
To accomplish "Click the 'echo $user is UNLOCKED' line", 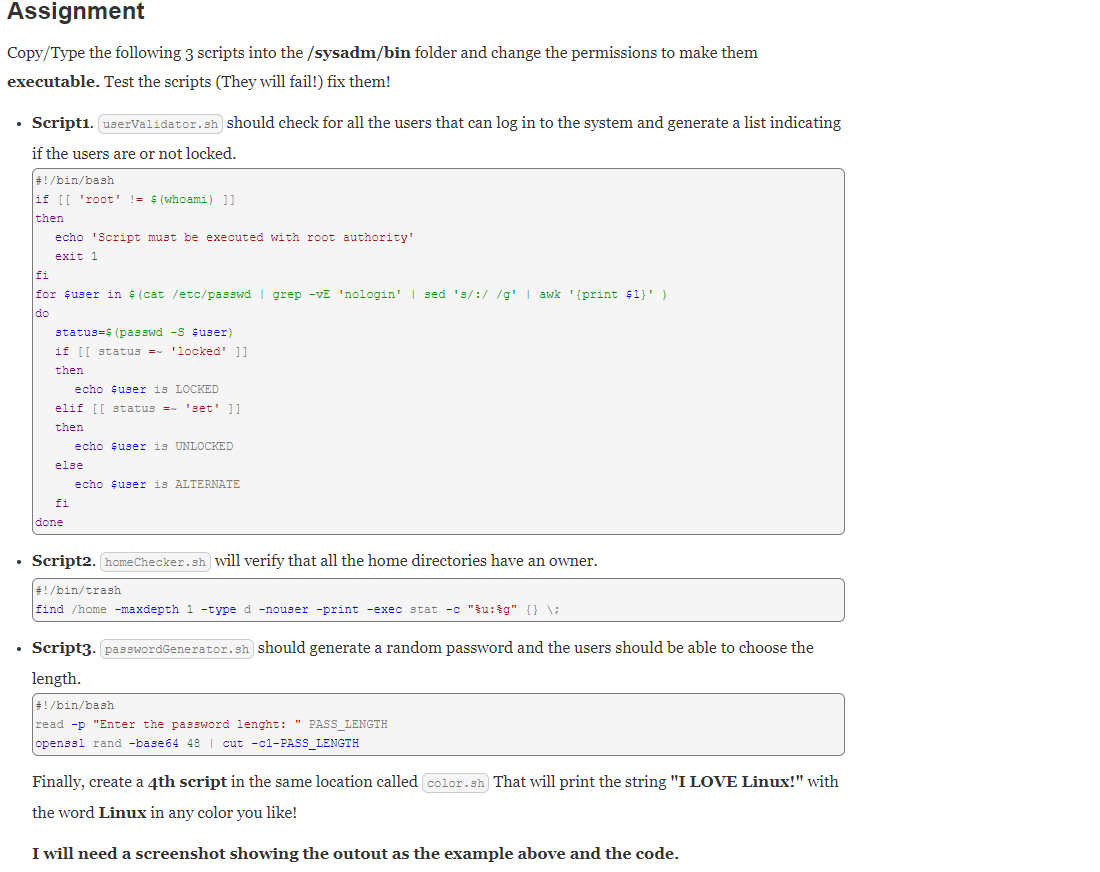I will [154, 446].
